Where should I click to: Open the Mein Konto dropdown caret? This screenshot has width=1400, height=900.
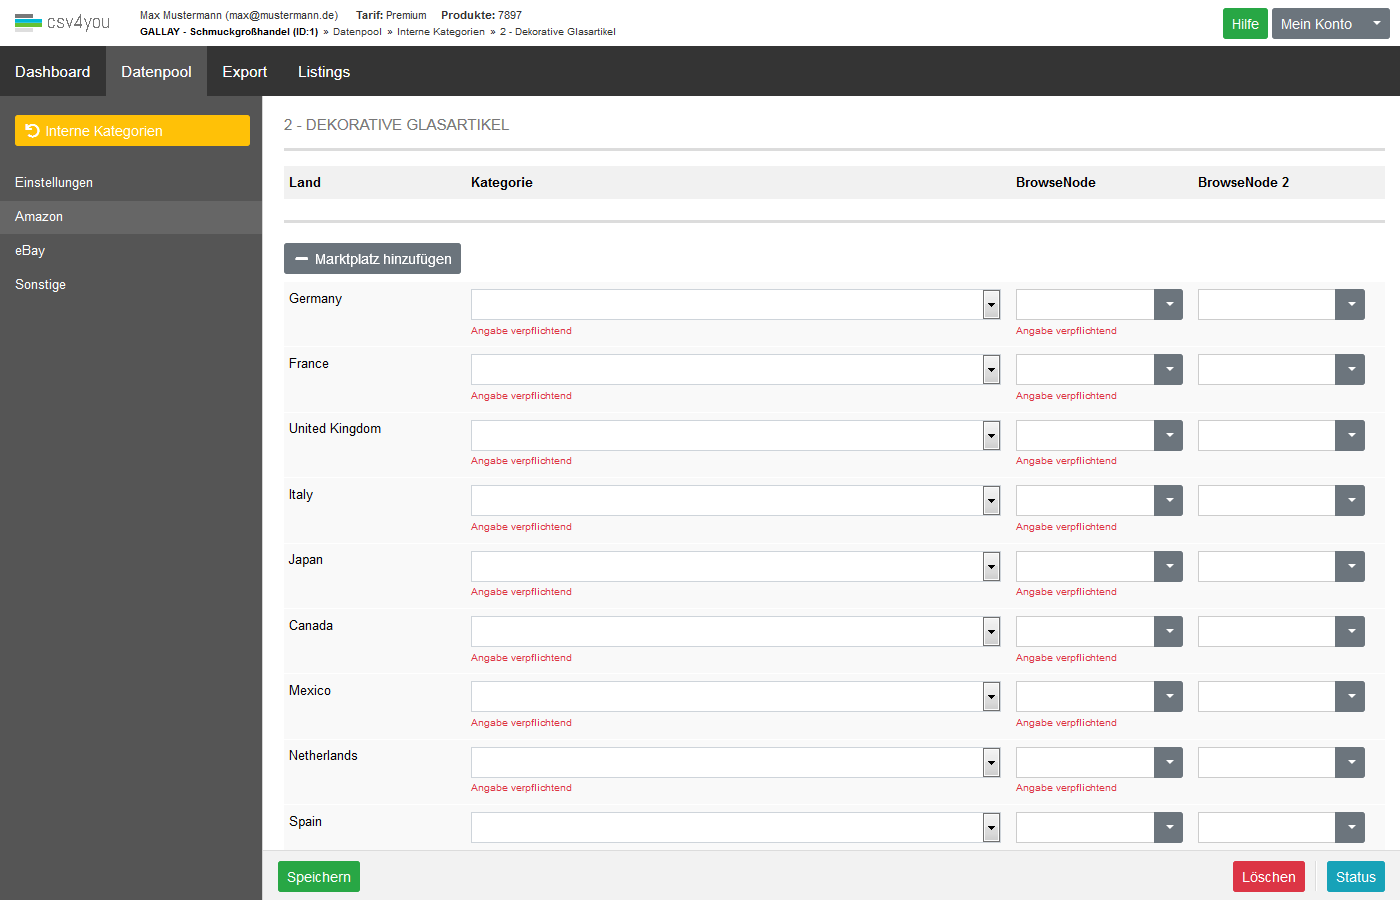pyautogui.click(x=1376, y=24)
